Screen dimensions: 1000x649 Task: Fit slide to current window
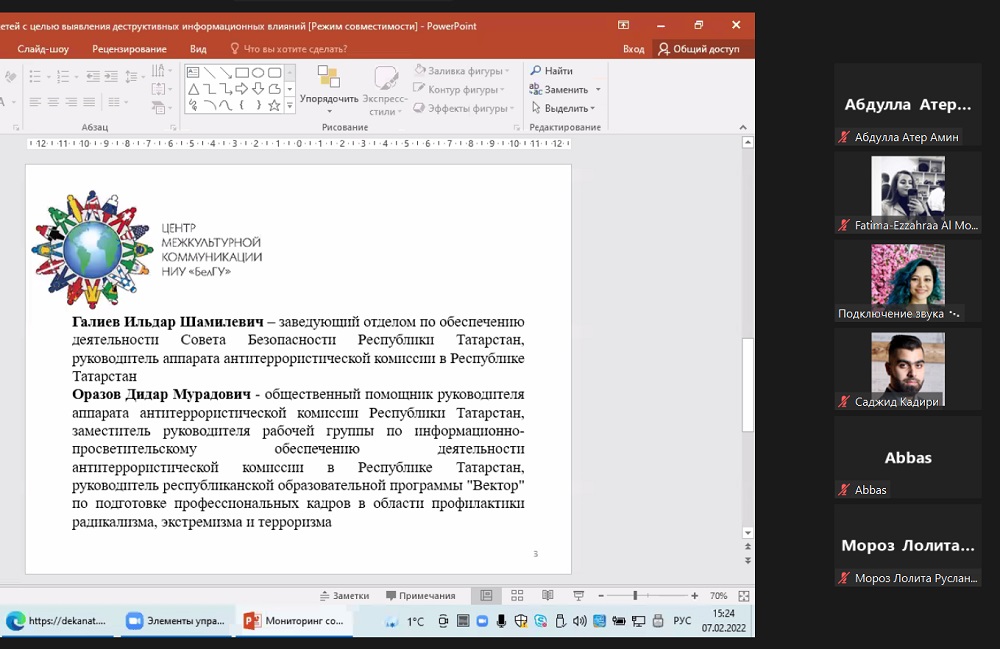tap(743, 596)
